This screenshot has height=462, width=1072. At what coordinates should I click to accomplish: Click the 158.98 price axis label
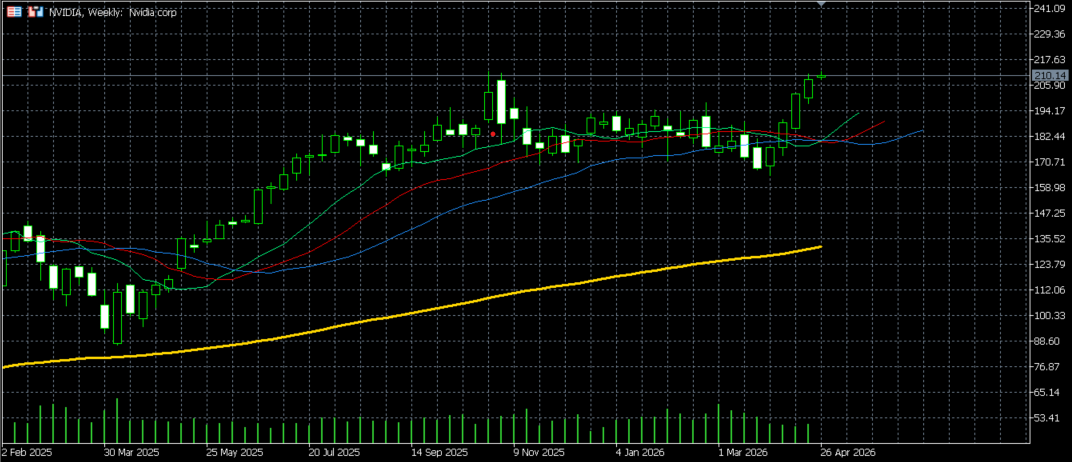[1051, 187]
